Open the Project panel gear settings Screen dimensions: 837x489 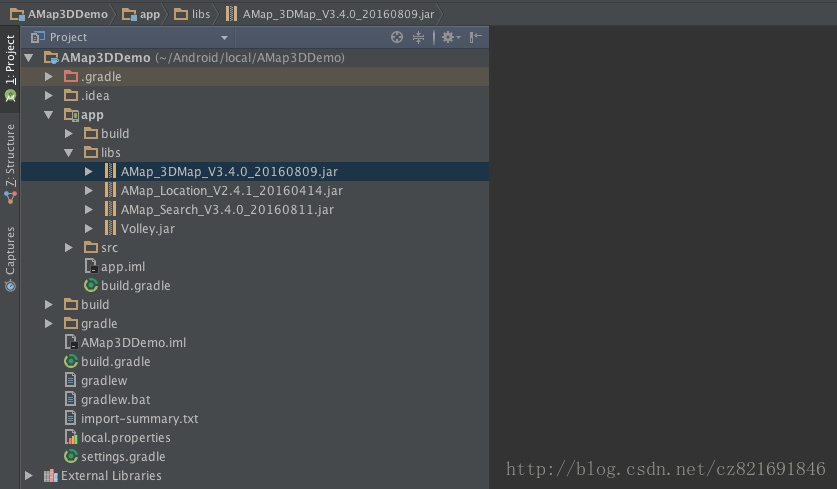click(x=451, y=37)
